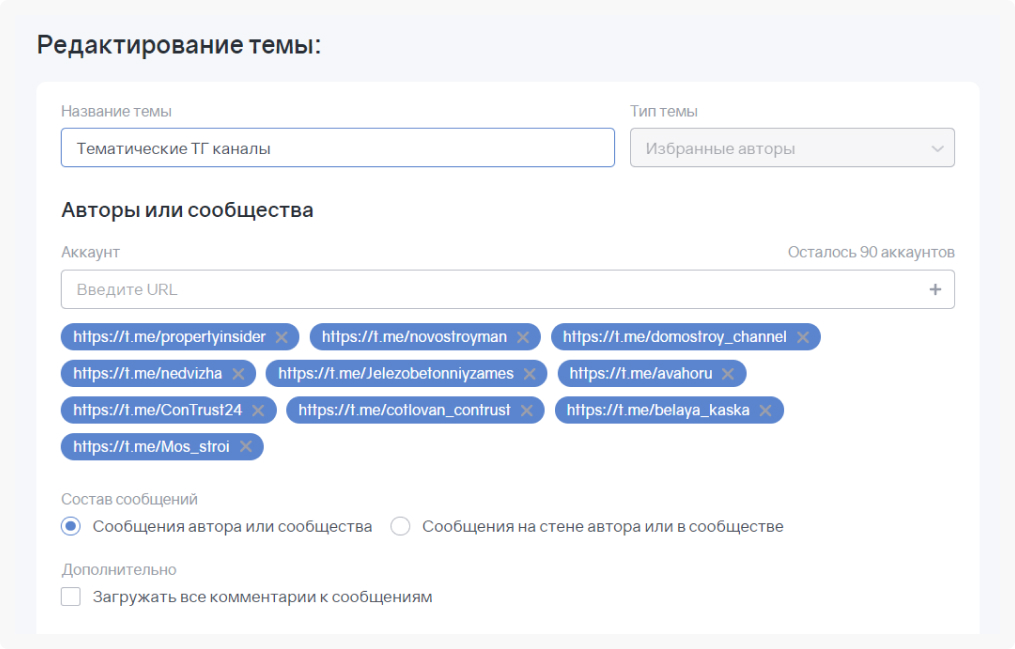1015x649 pixels.
Task: Click the chevron arrow in 'Избранные авторы' field
Action: coord(937,148)
